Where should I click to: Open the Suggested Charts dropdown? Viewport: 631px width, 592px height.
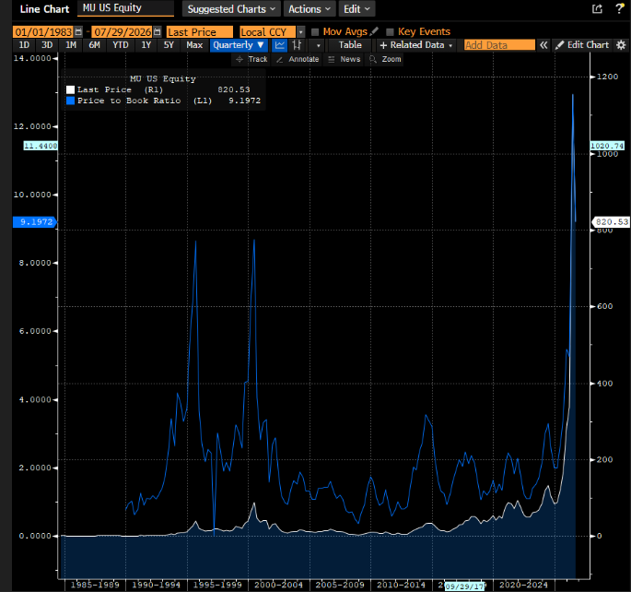(231, 9)
